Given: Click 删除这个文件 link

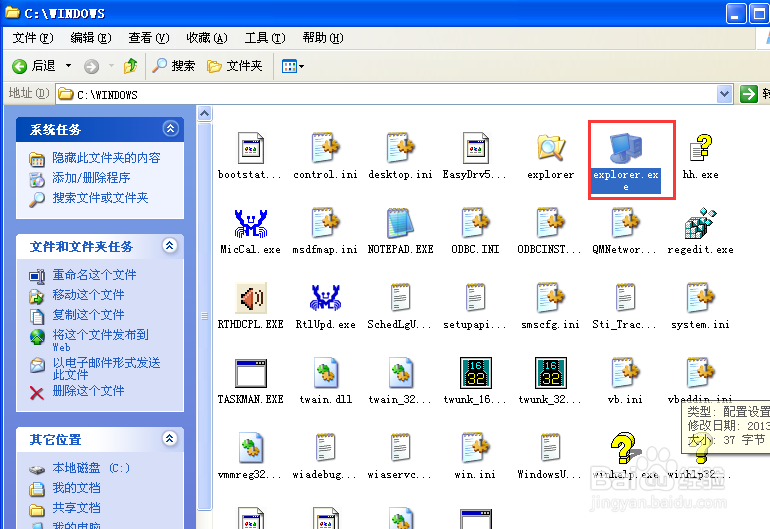Looking at the screenshot, I should coord(88,391).
